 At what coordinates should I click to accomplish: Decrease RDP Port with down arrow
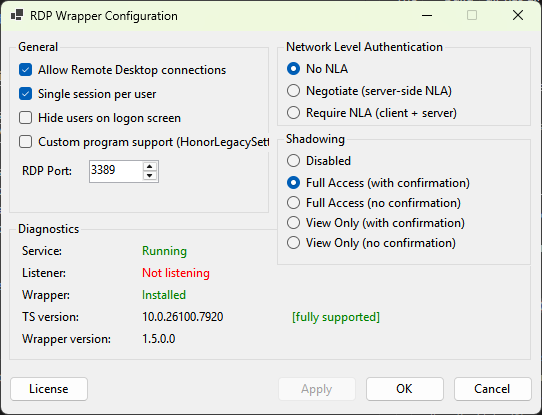click(x=149, y=176)
